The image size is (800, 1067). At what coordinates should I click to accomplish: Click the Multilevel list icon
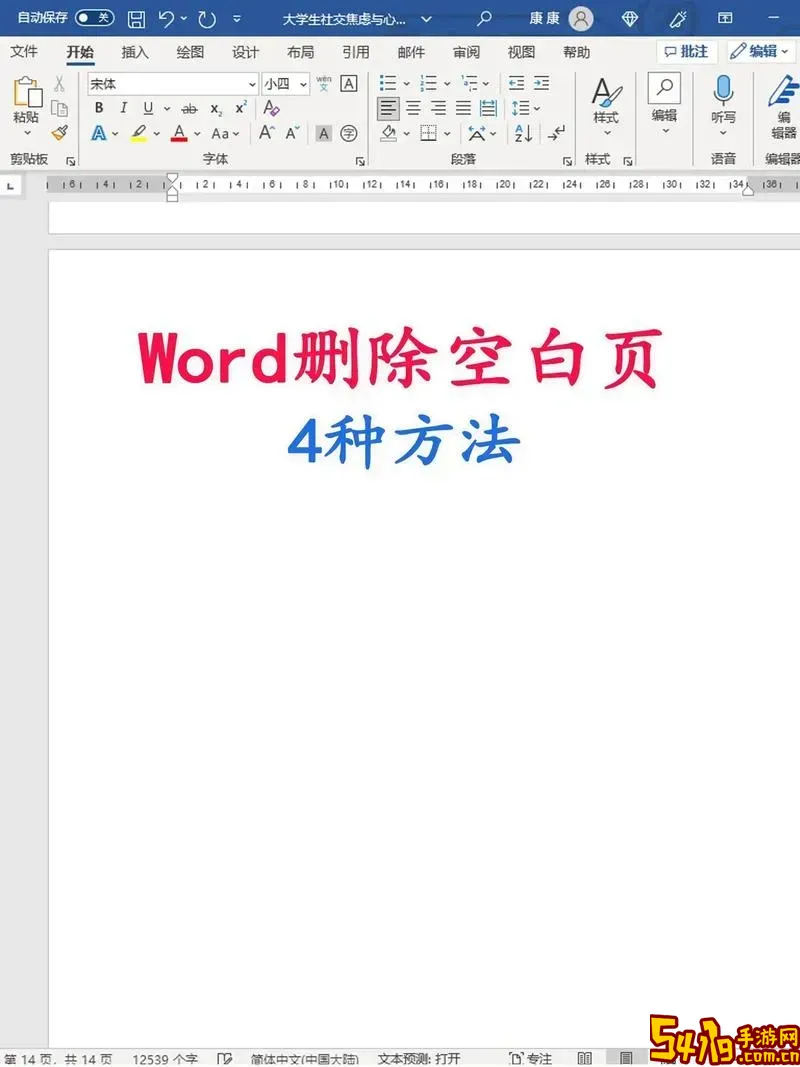coord(469,83)
